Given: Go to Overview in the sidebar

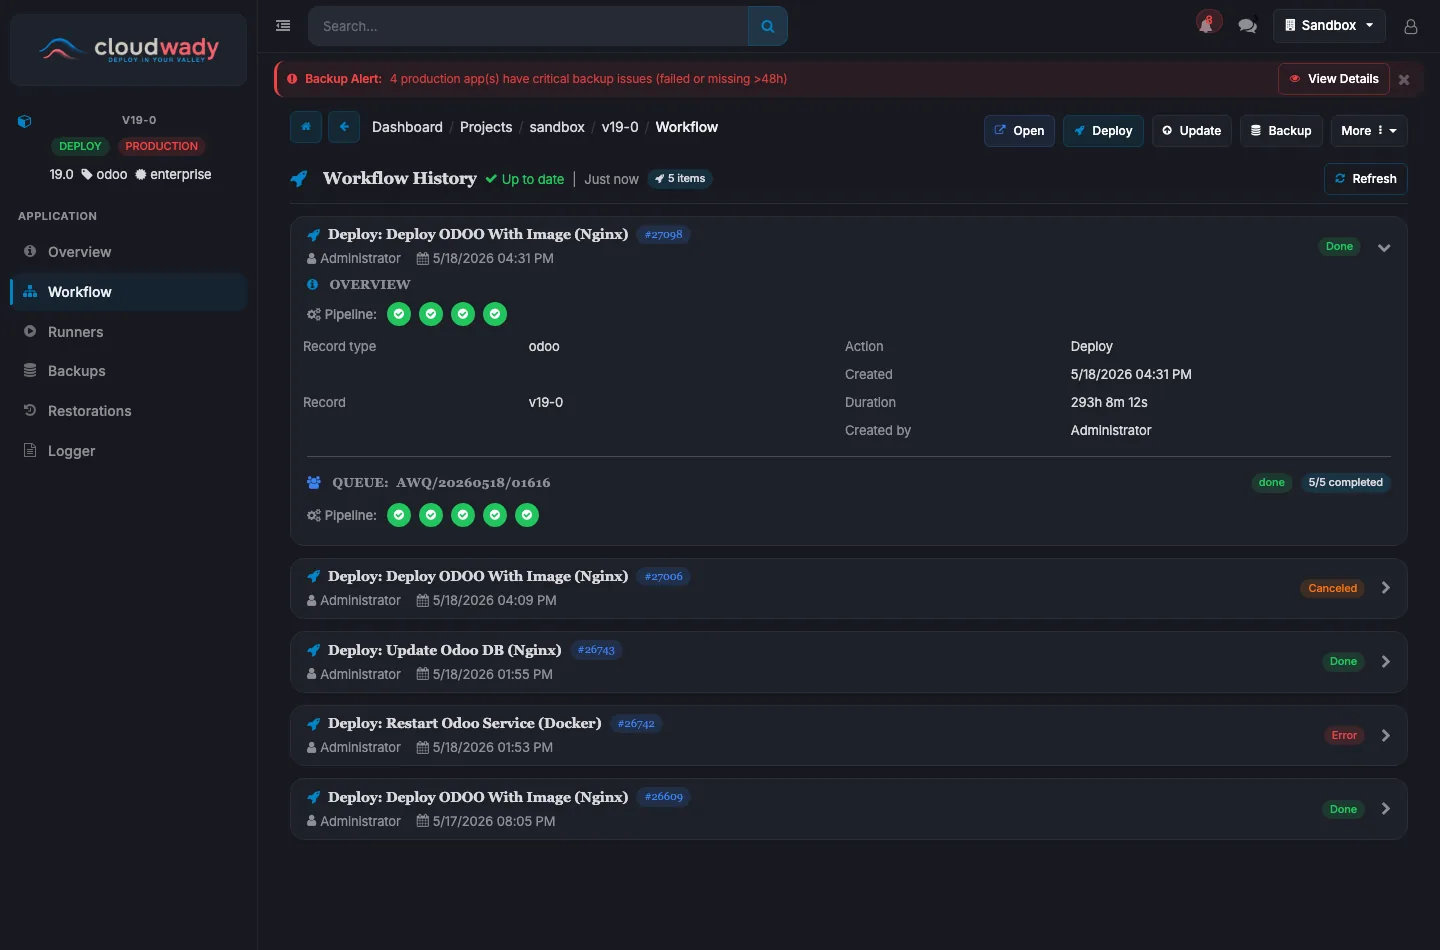Looking at the screenshot, I should 128,252.
